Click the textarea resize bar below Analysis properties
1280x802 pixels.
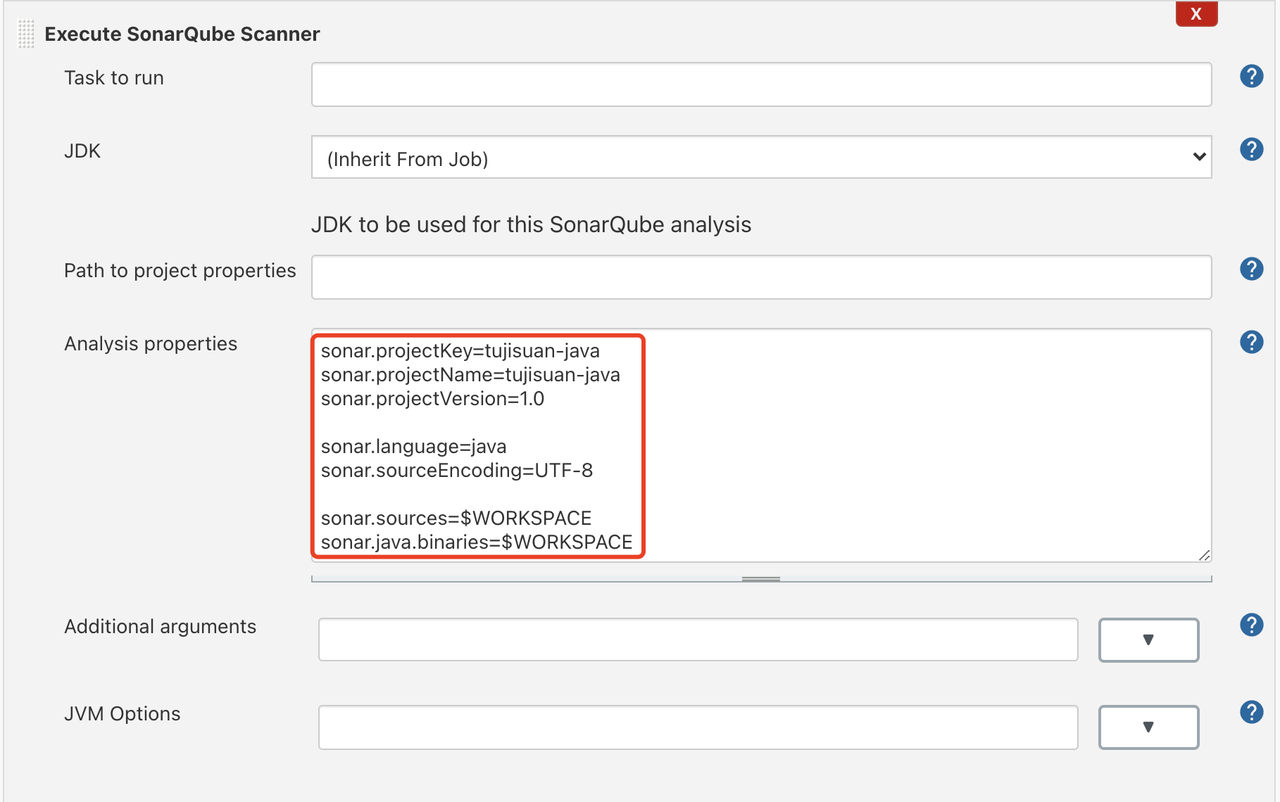761,578
